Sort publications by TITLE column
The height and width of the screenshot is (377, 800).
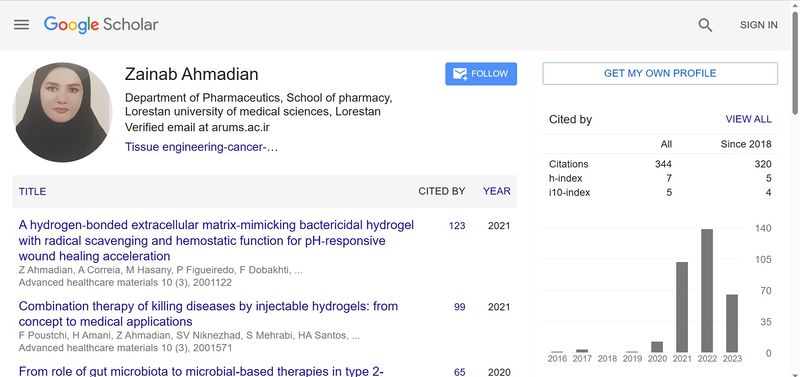[32, 191]
